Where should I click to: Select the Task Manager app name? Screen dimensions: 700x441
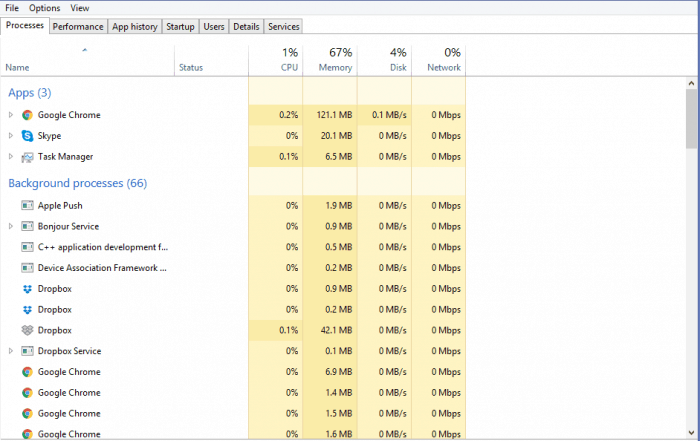(x=66, y=157)
